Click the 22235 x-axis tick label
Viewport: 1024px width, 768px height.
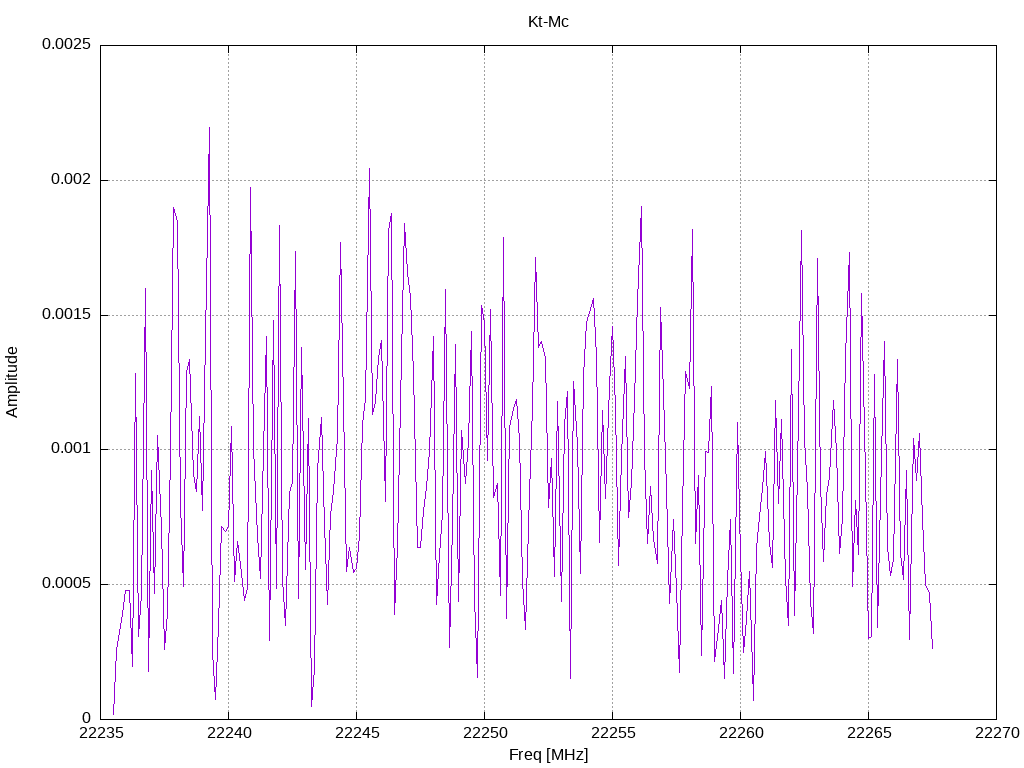coord(101,733)
